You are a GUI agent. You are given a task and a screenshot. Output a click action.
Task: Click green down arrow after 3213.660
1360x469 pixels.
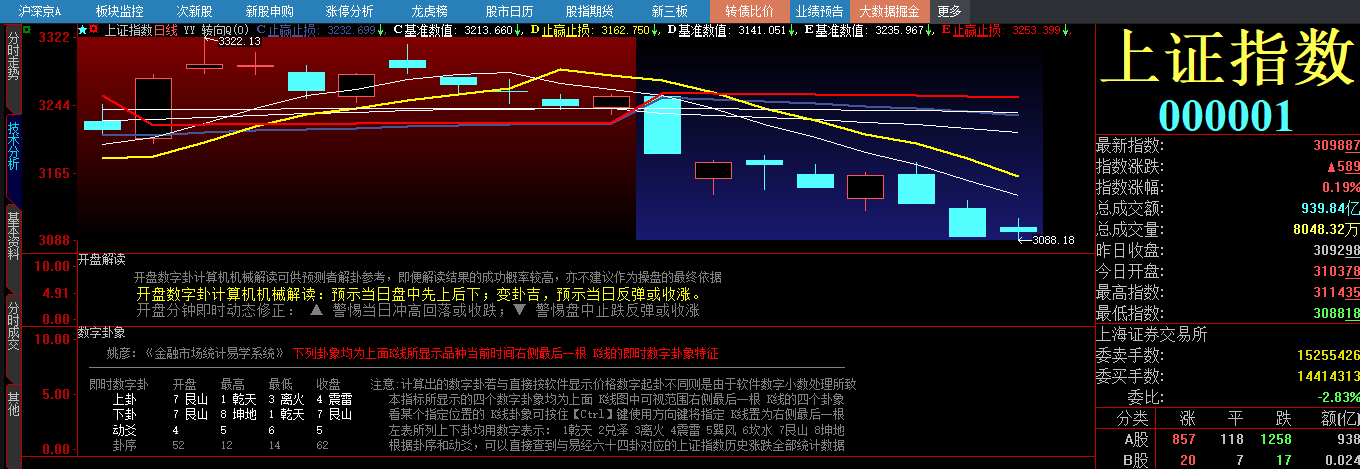(517, 30)
